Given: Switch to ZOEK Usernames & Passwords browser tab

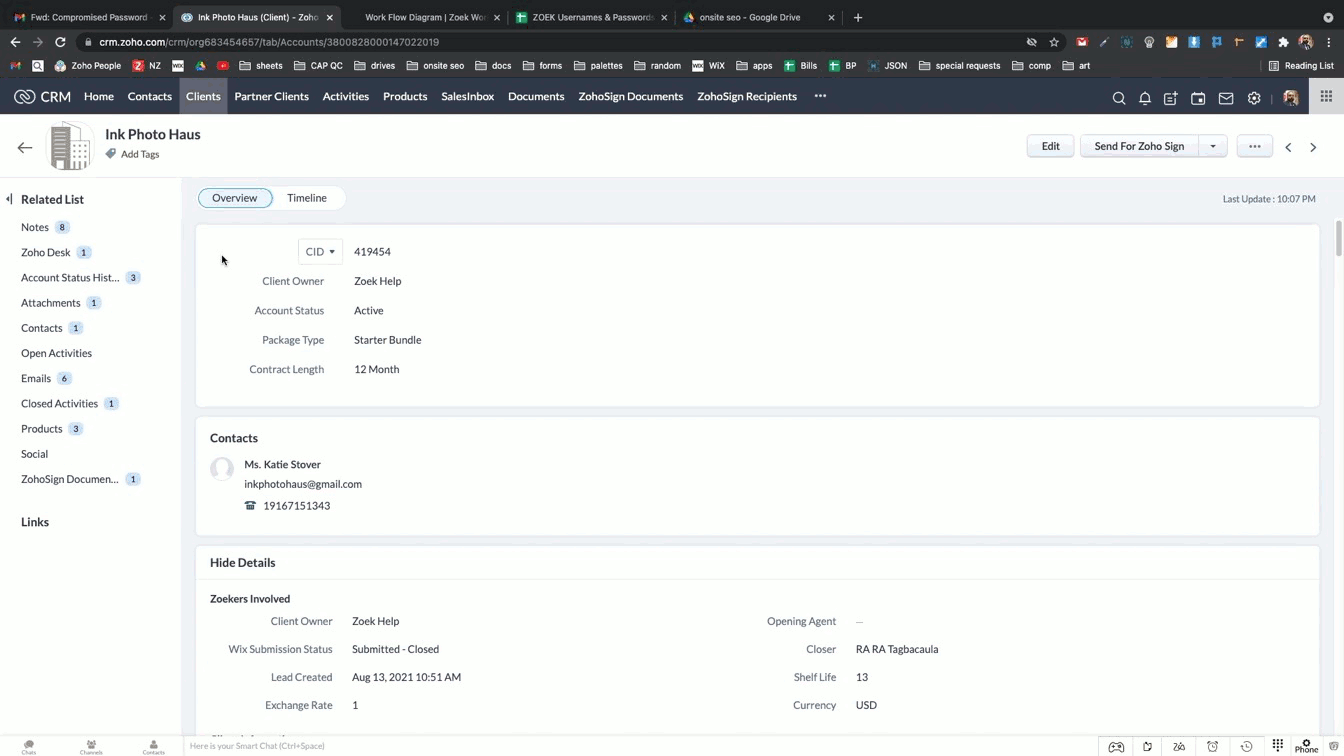Looking at the screenshot, I should (593, 17).
